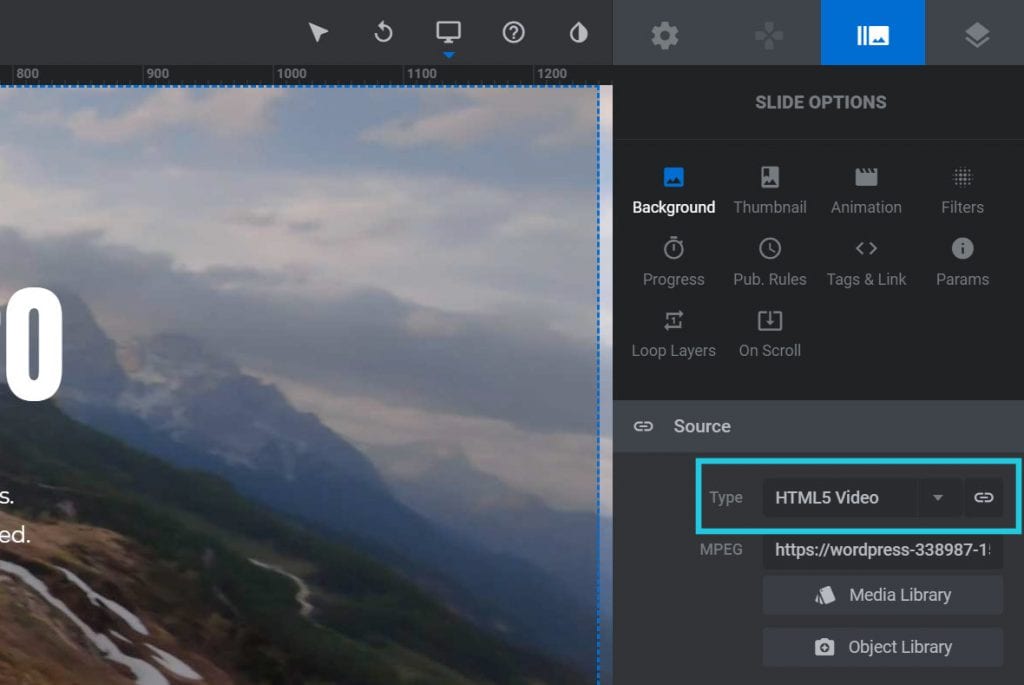1024x685 pixels.
Task: Click inside the MPEG URL field
Action: (x=882, y=549)
